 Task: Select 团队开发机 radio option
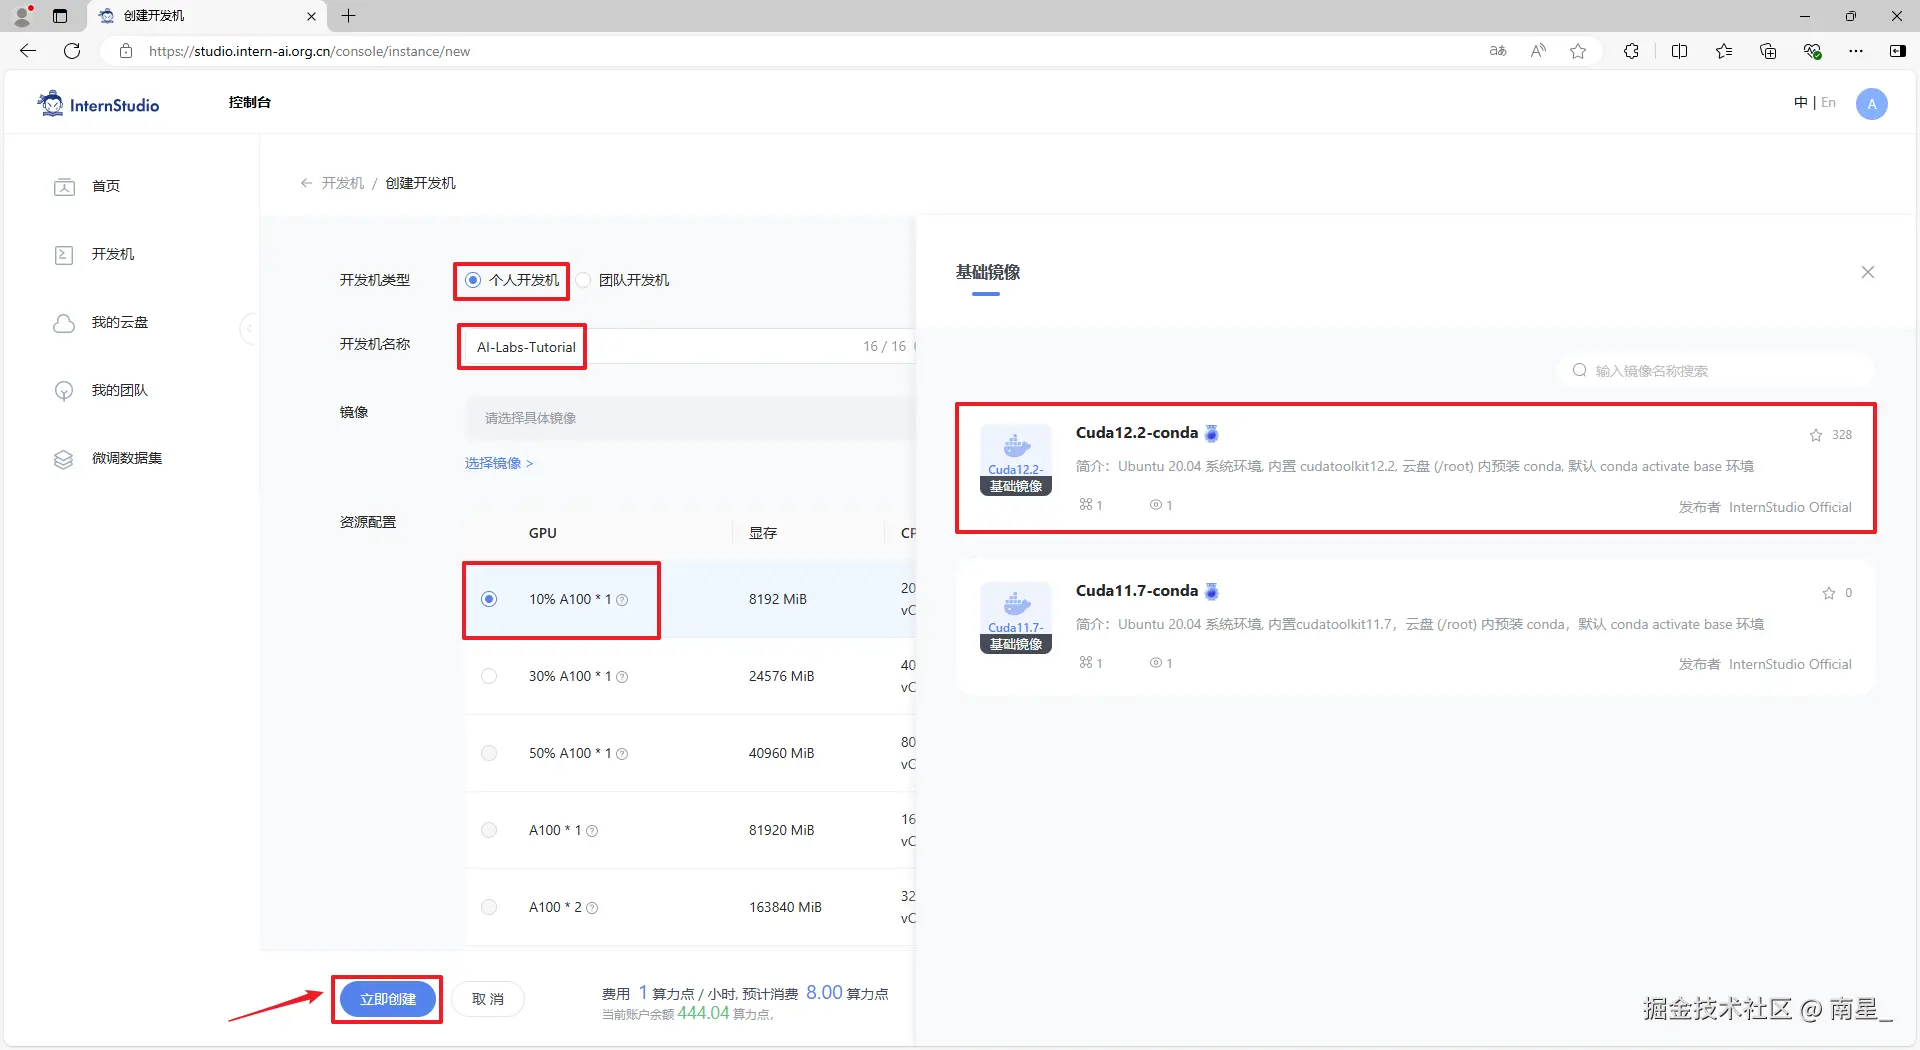(583, 280)
